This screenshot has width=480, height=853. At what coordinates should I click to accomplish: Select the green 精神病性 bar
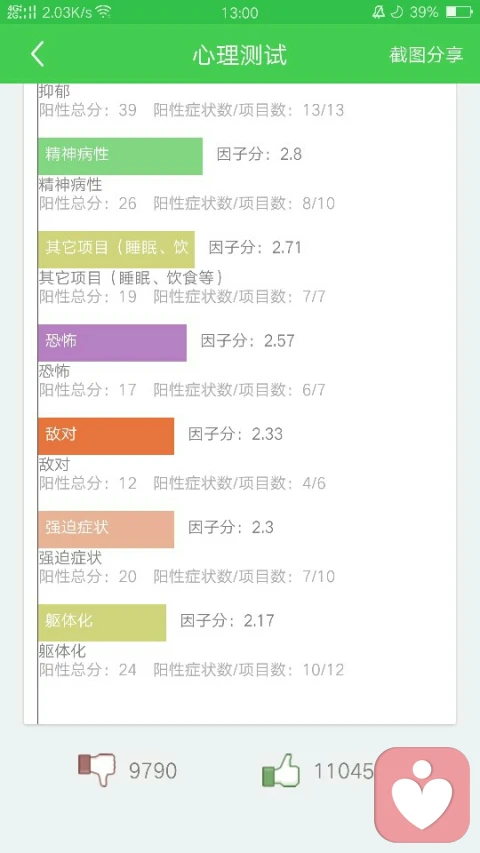point(120,156)
